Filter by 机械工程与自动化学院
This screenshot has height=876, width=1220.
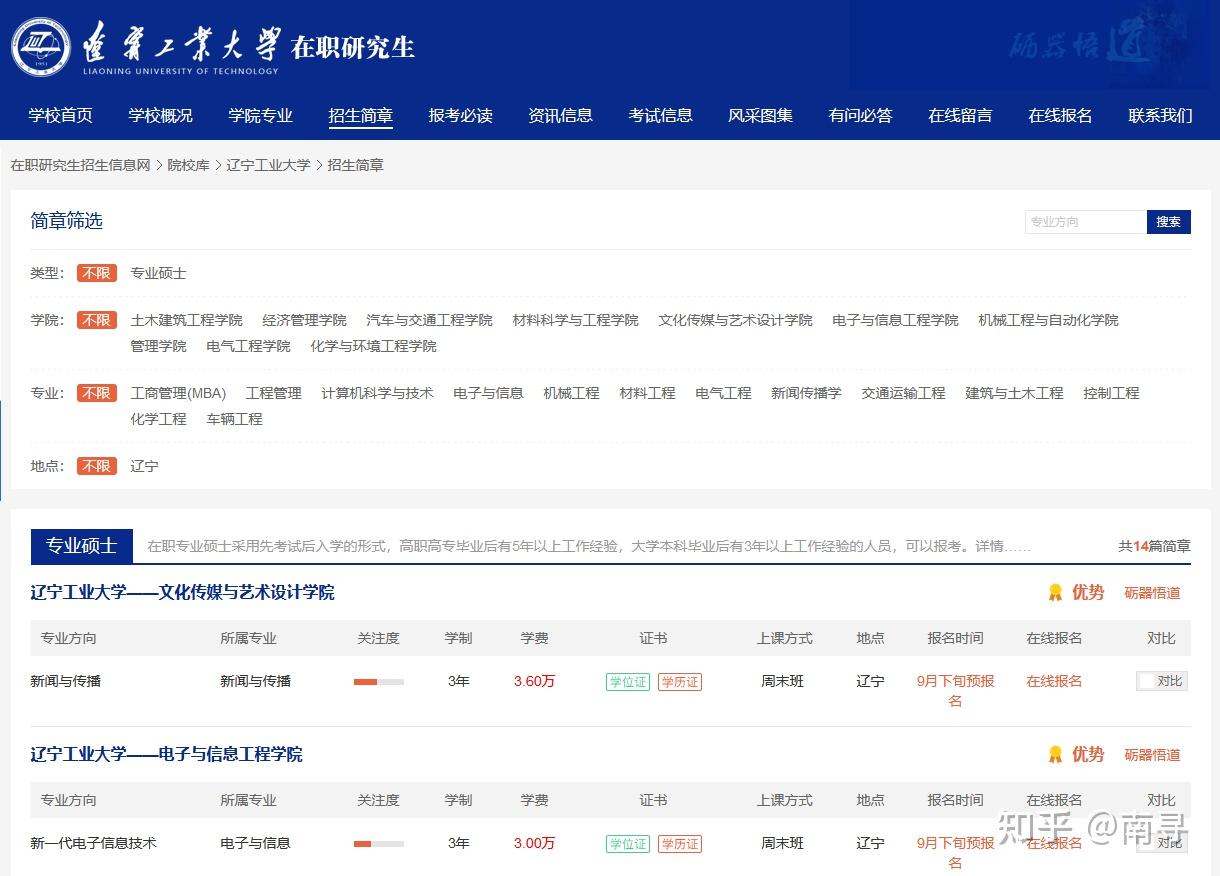[x=1049, y=320]
